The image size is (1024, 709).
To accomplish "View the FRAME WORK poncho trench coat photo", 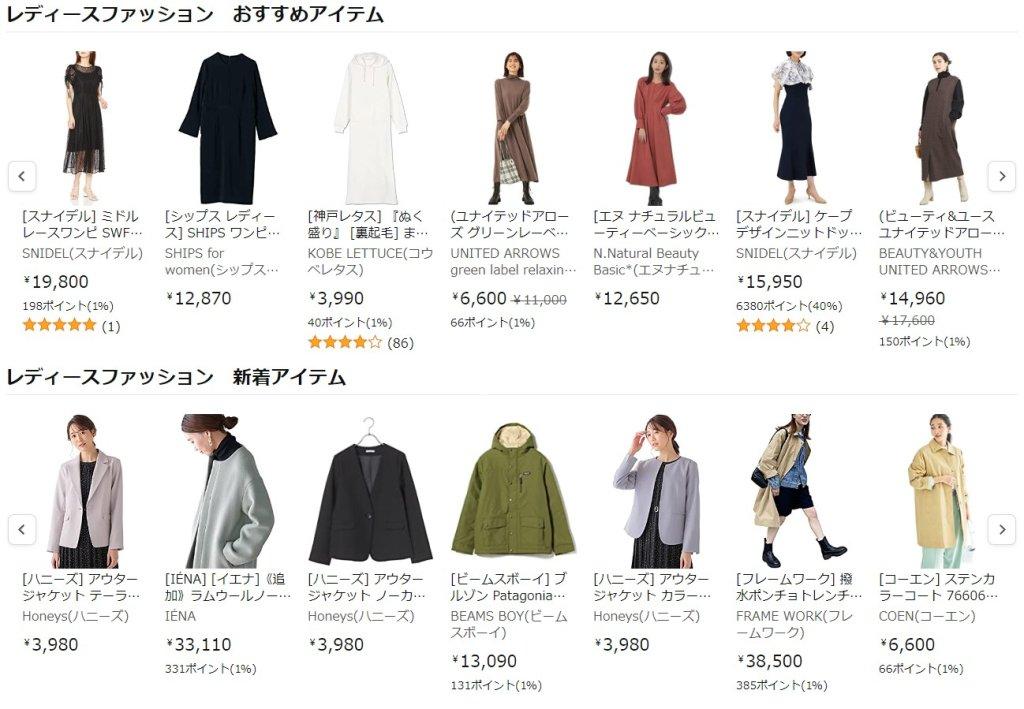I will [798, 491].
